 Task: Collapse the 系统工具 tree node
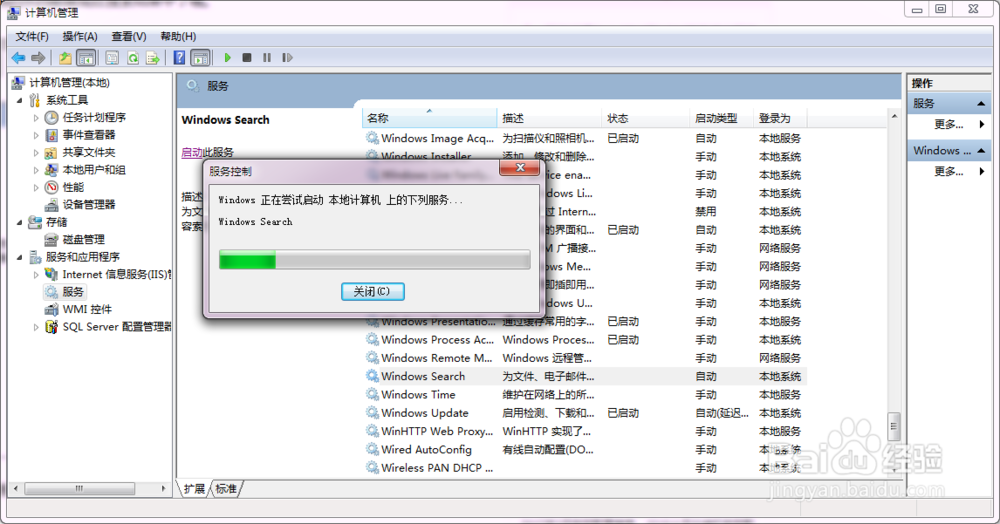coord(19,100)
